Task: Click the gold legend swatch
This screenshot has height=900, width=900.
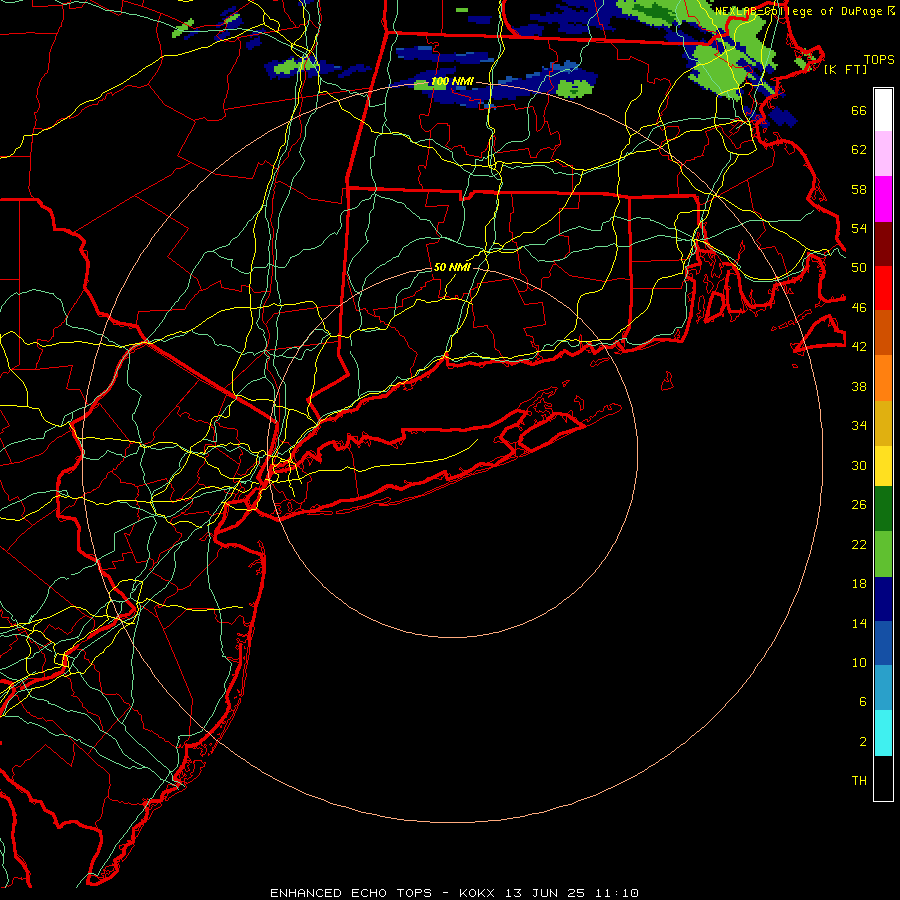Action: pos(883,423)
